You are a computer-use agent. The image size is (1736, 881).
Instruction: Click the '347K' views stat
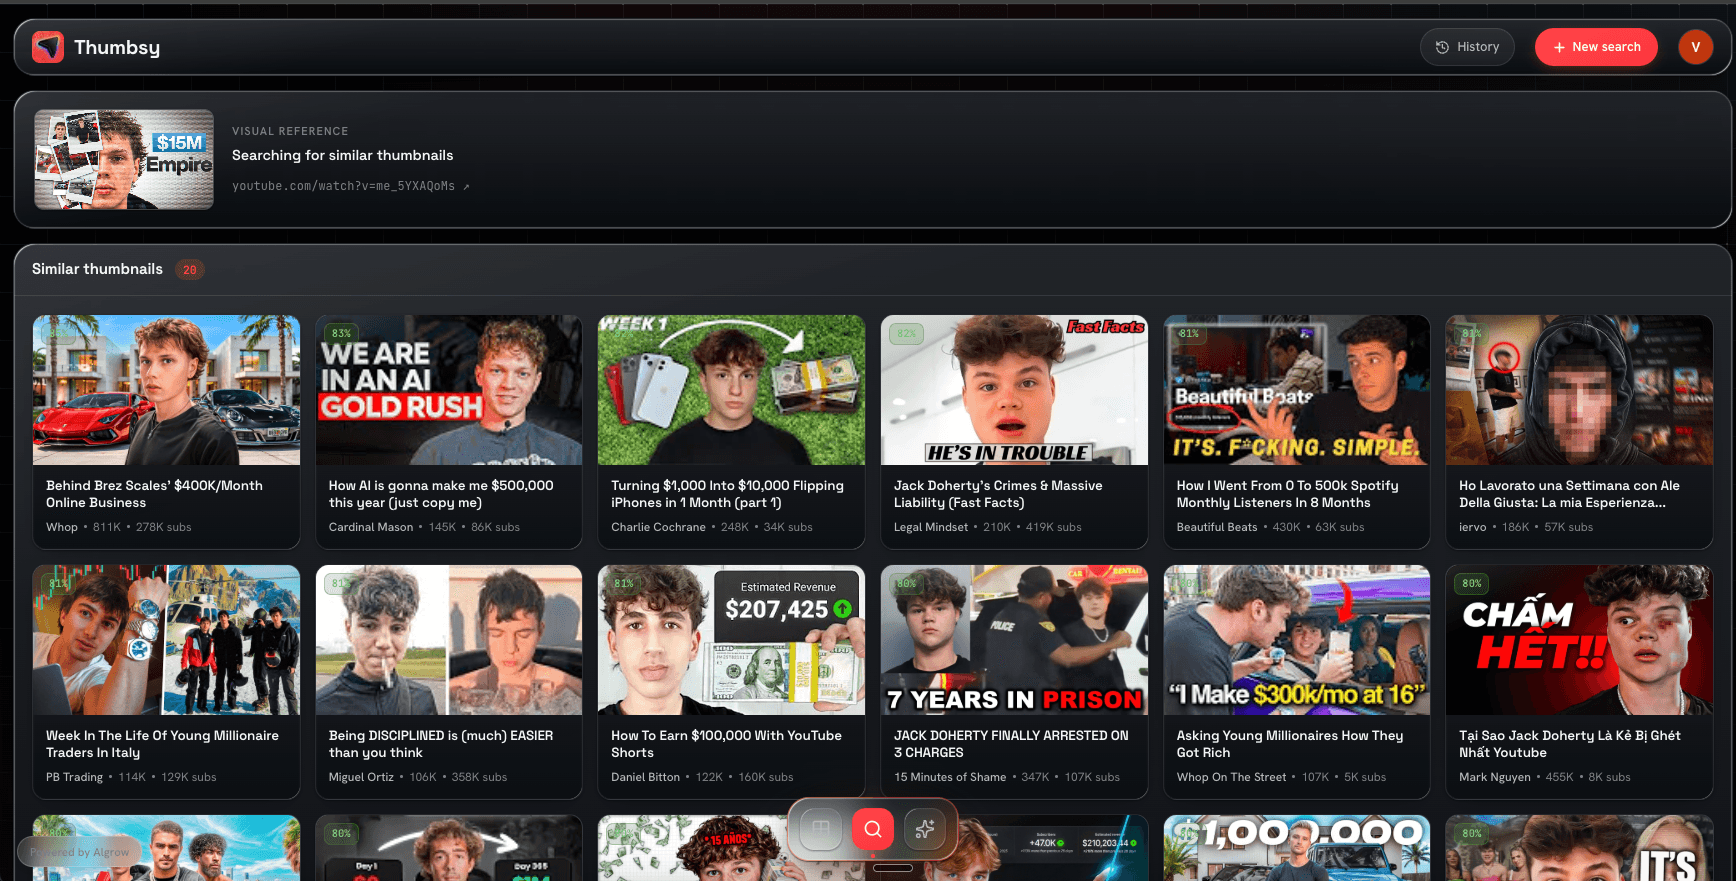coord(1035,777)
